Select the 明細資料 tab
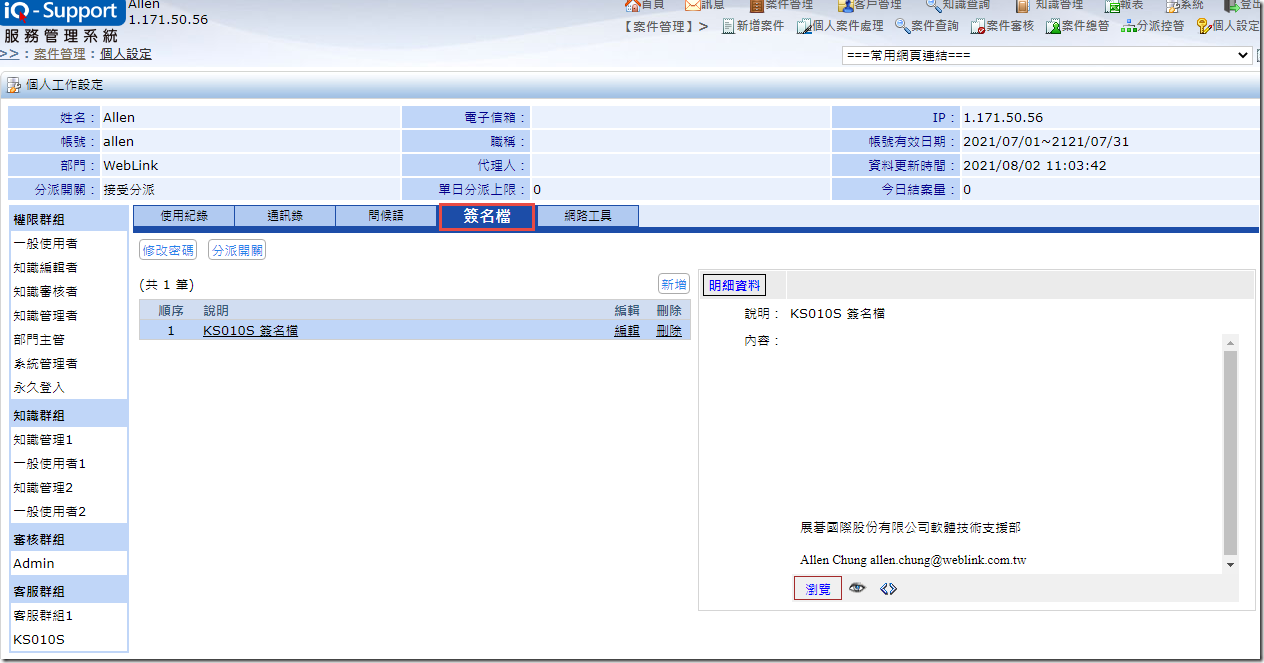Image resolution: width=1264 pixels, height=663 pixels. pyautogui.click(x=735, y=286)
